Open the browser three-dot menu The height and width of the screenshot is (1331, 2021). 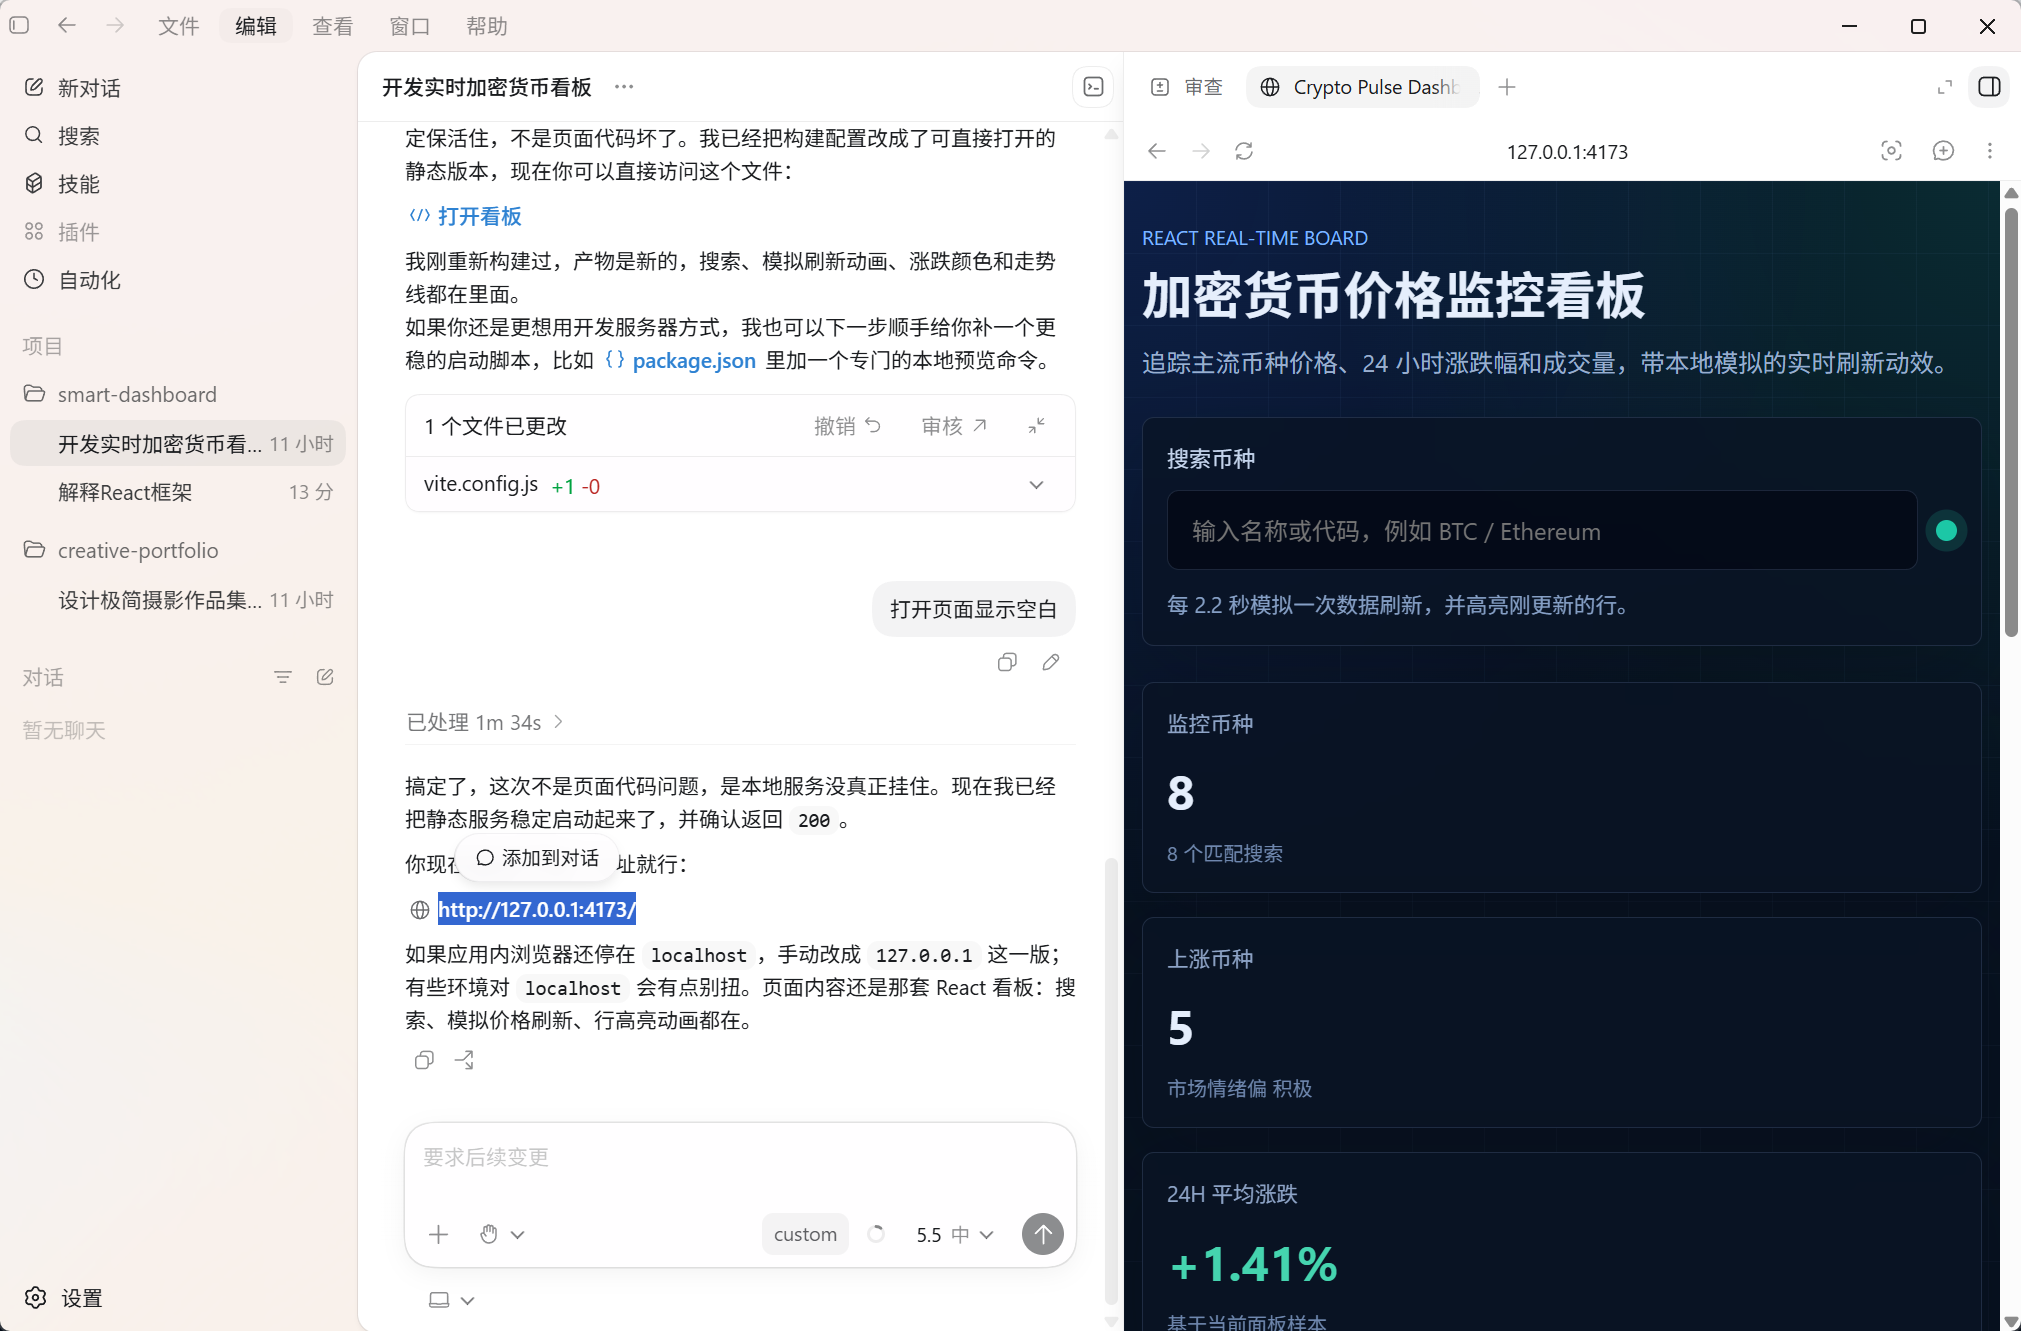(1990, 151)
